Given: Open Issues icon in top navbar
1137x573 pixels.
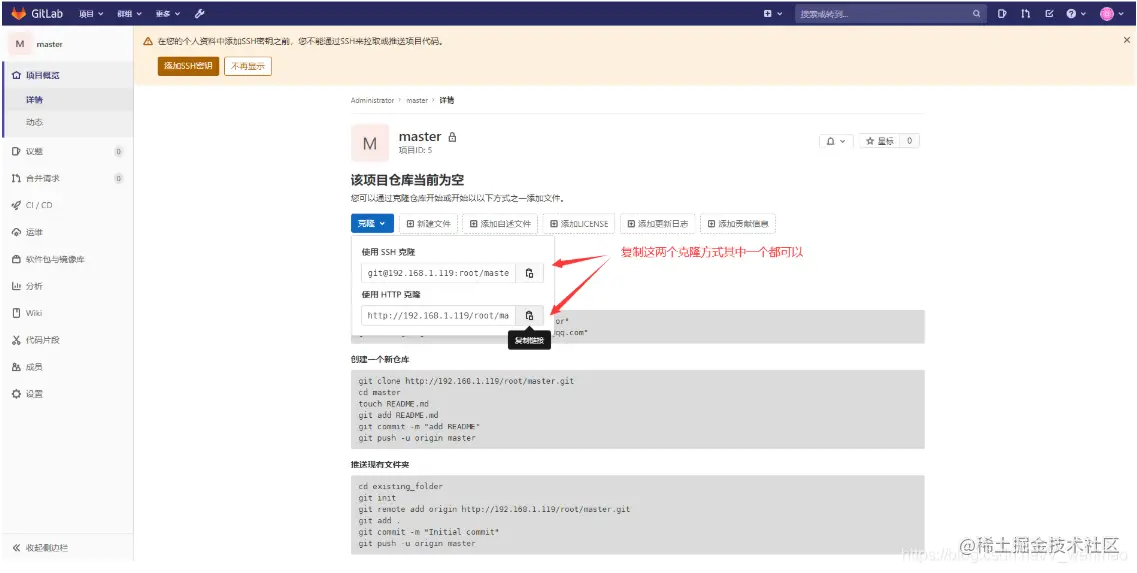Looking at the screenshot, I should [x=1001, y=14].
